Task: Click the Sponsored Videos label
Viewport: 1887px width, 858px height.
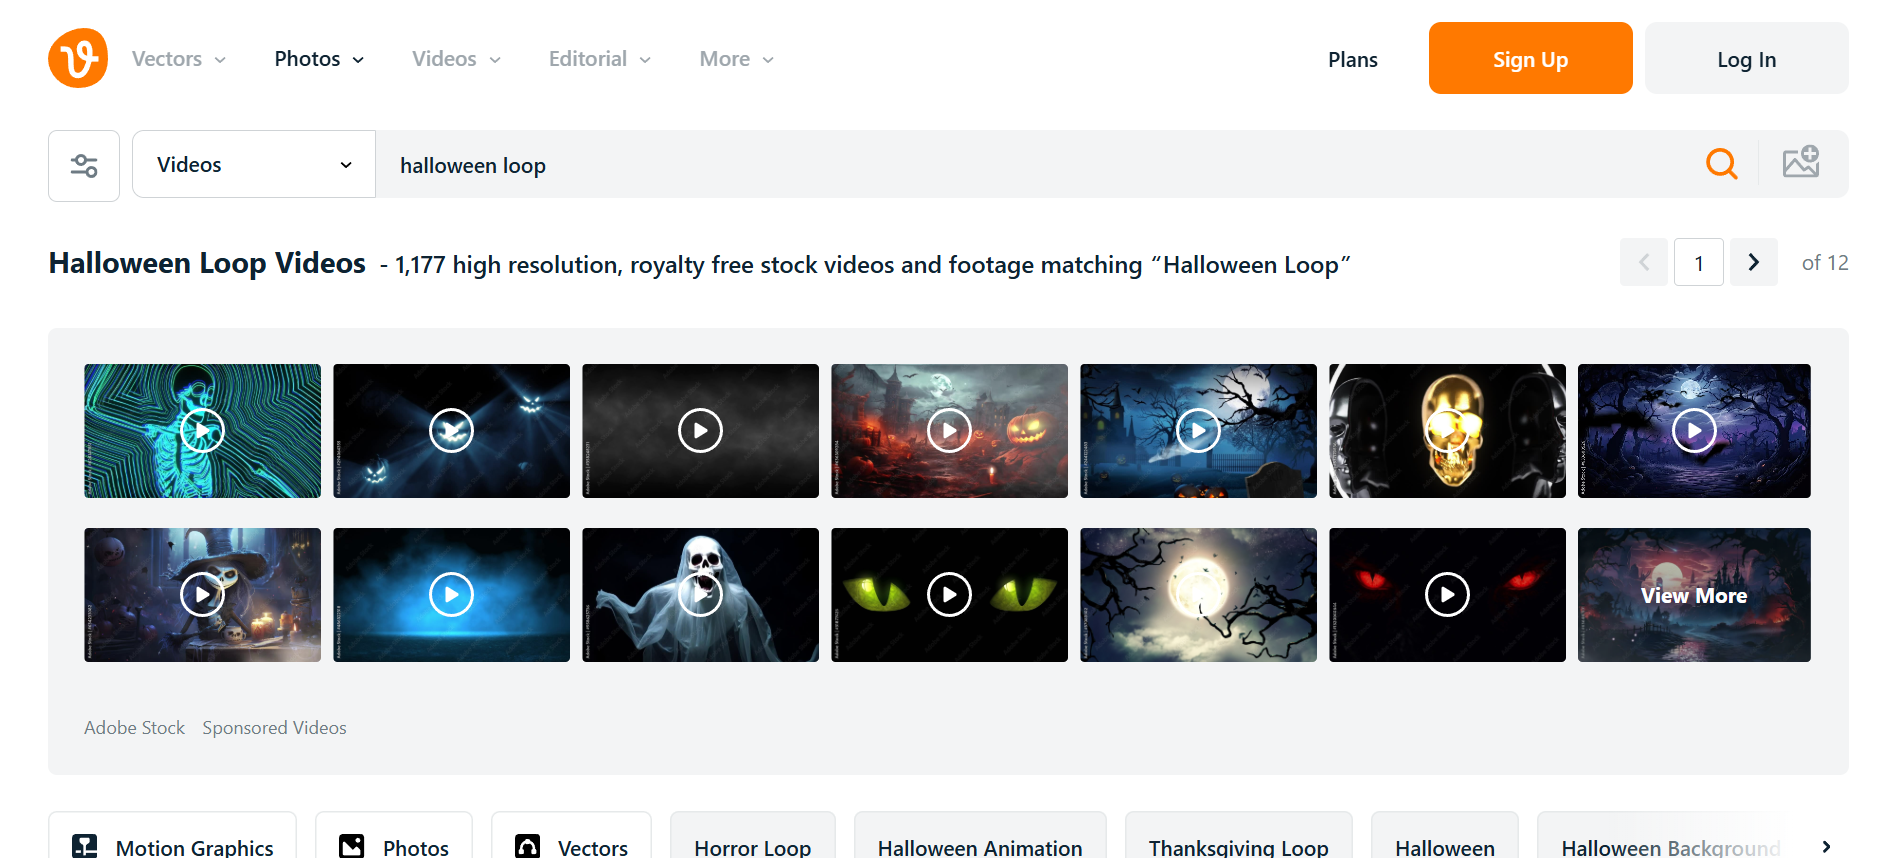Action: (x=274, y=728)
